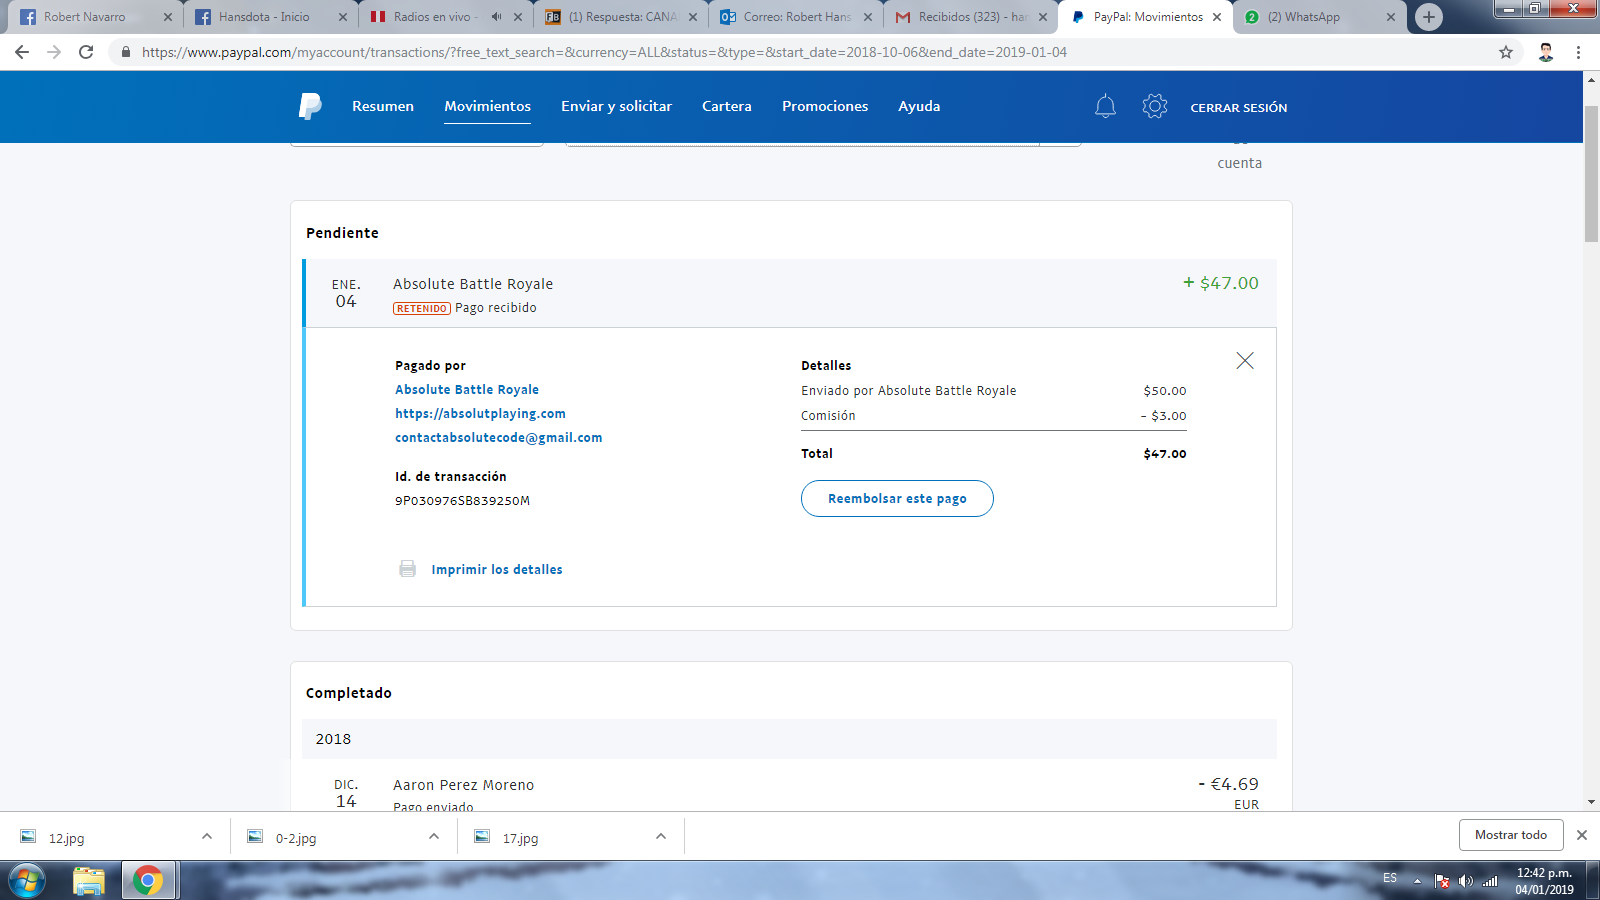Open the Cartera menu item
Screen dimensions: 1600x900
pos(727,106)
